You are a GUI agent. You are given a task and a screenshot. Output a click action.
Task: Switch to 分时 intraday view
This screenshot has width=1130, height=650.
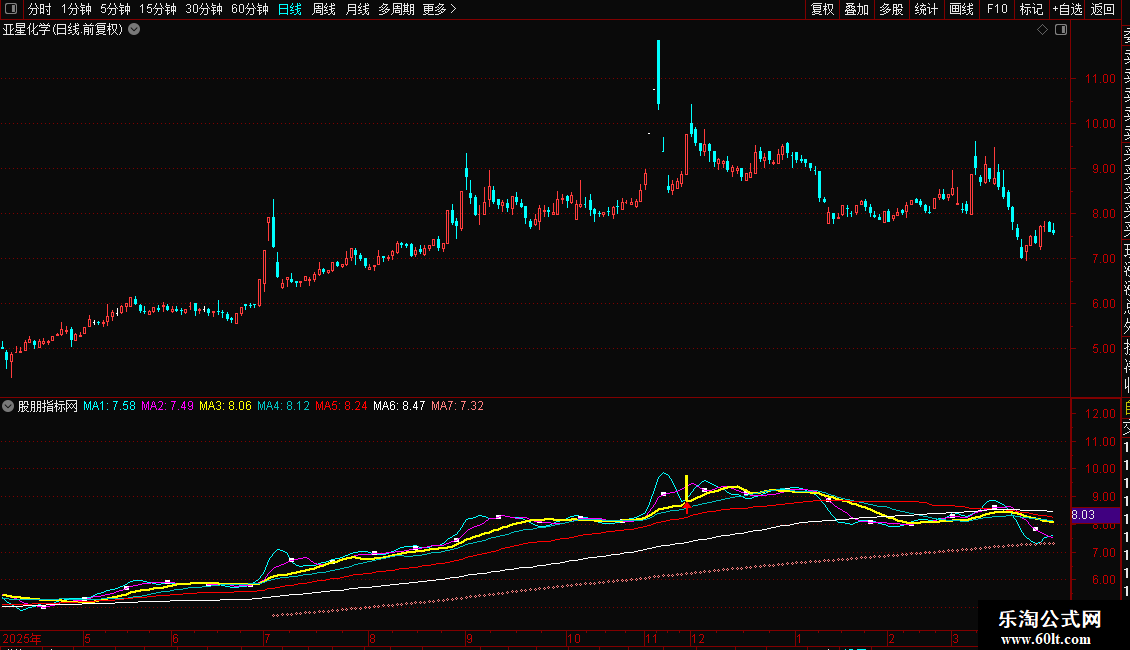point(40,9)
